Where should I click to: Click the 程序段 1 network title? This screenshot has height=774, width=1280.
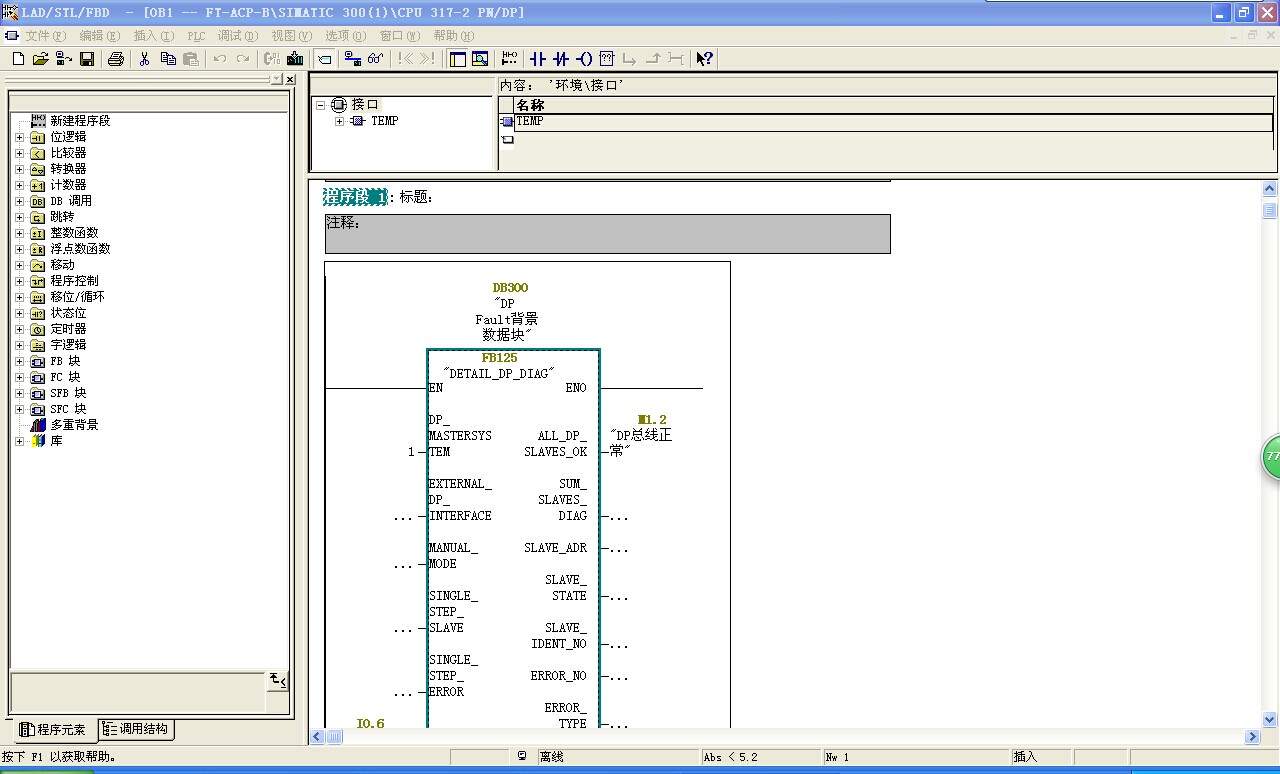(355, 197)
